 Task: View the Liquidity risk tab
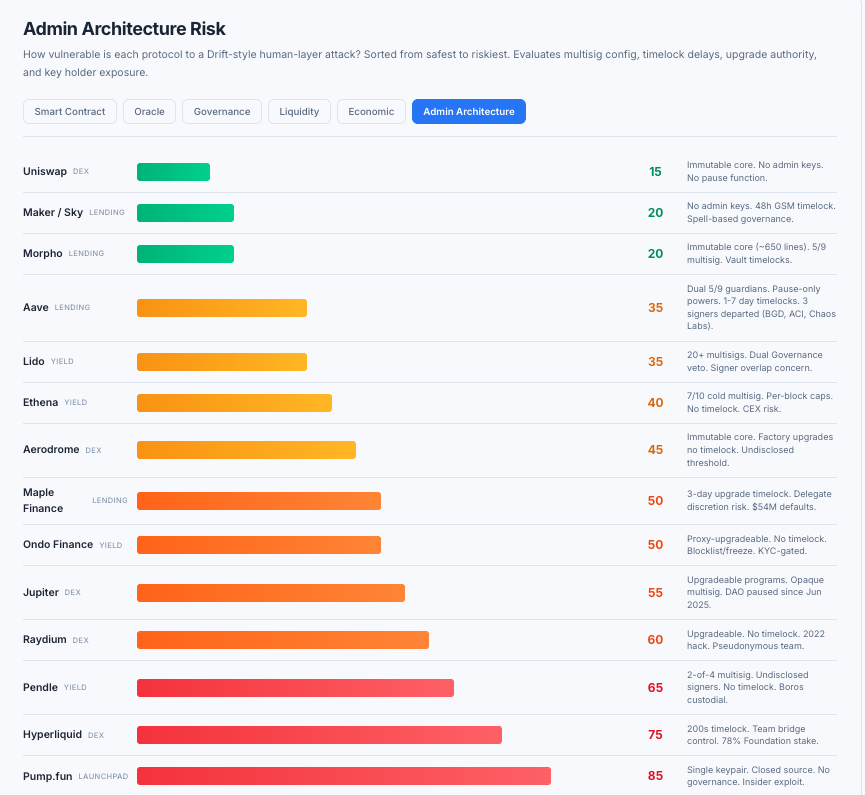pos(299,111)
